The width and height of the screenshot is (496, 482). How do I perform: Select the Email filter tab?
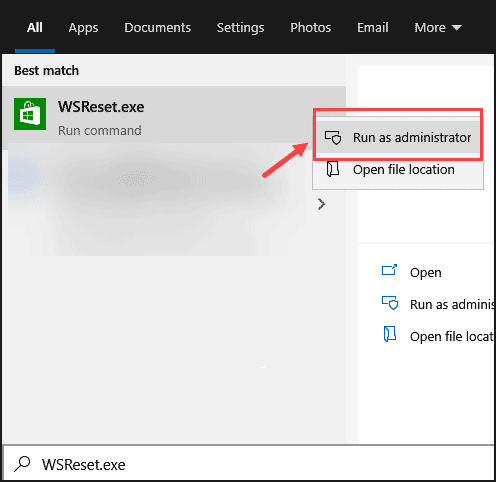pyautogui.click(x=373, y=28)
